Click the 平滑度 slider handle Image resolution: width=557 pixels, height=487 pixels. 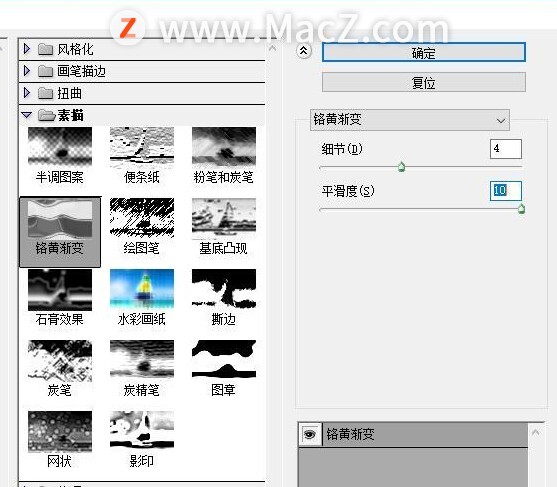[x=521, y=209]
